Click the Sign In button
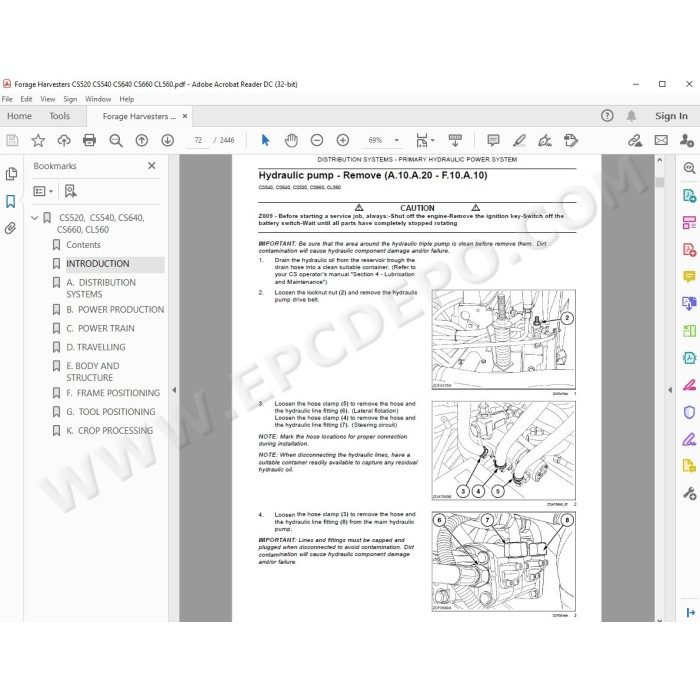The image size is (700, 700). [x=671, y=116]
